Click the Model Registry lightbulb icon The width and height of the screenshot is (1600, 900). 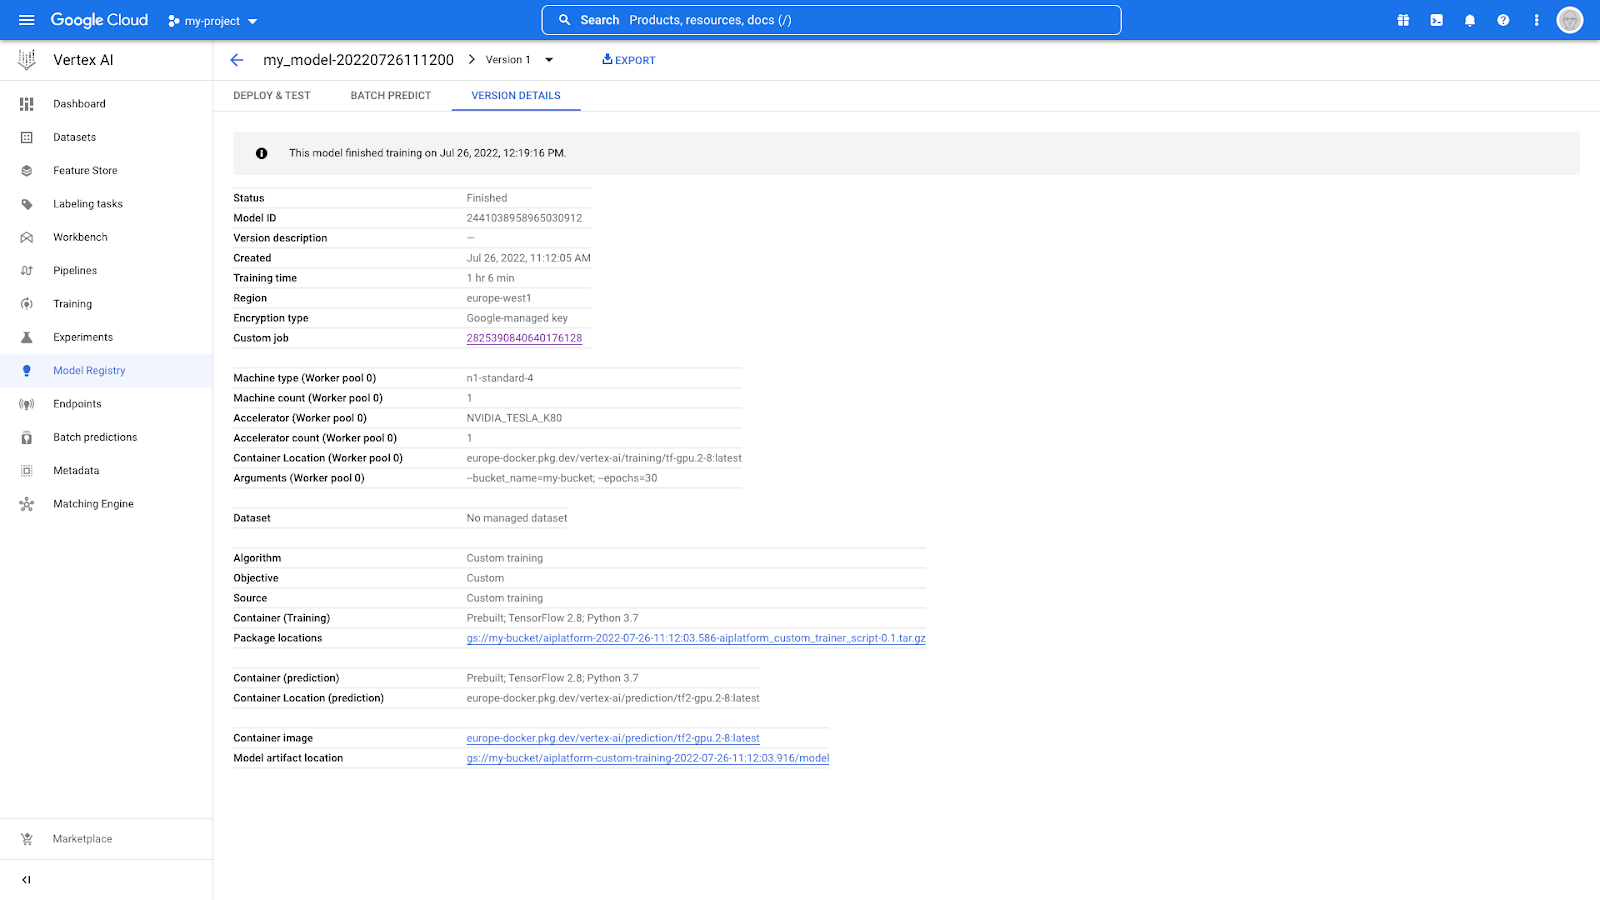click(27, 371)
